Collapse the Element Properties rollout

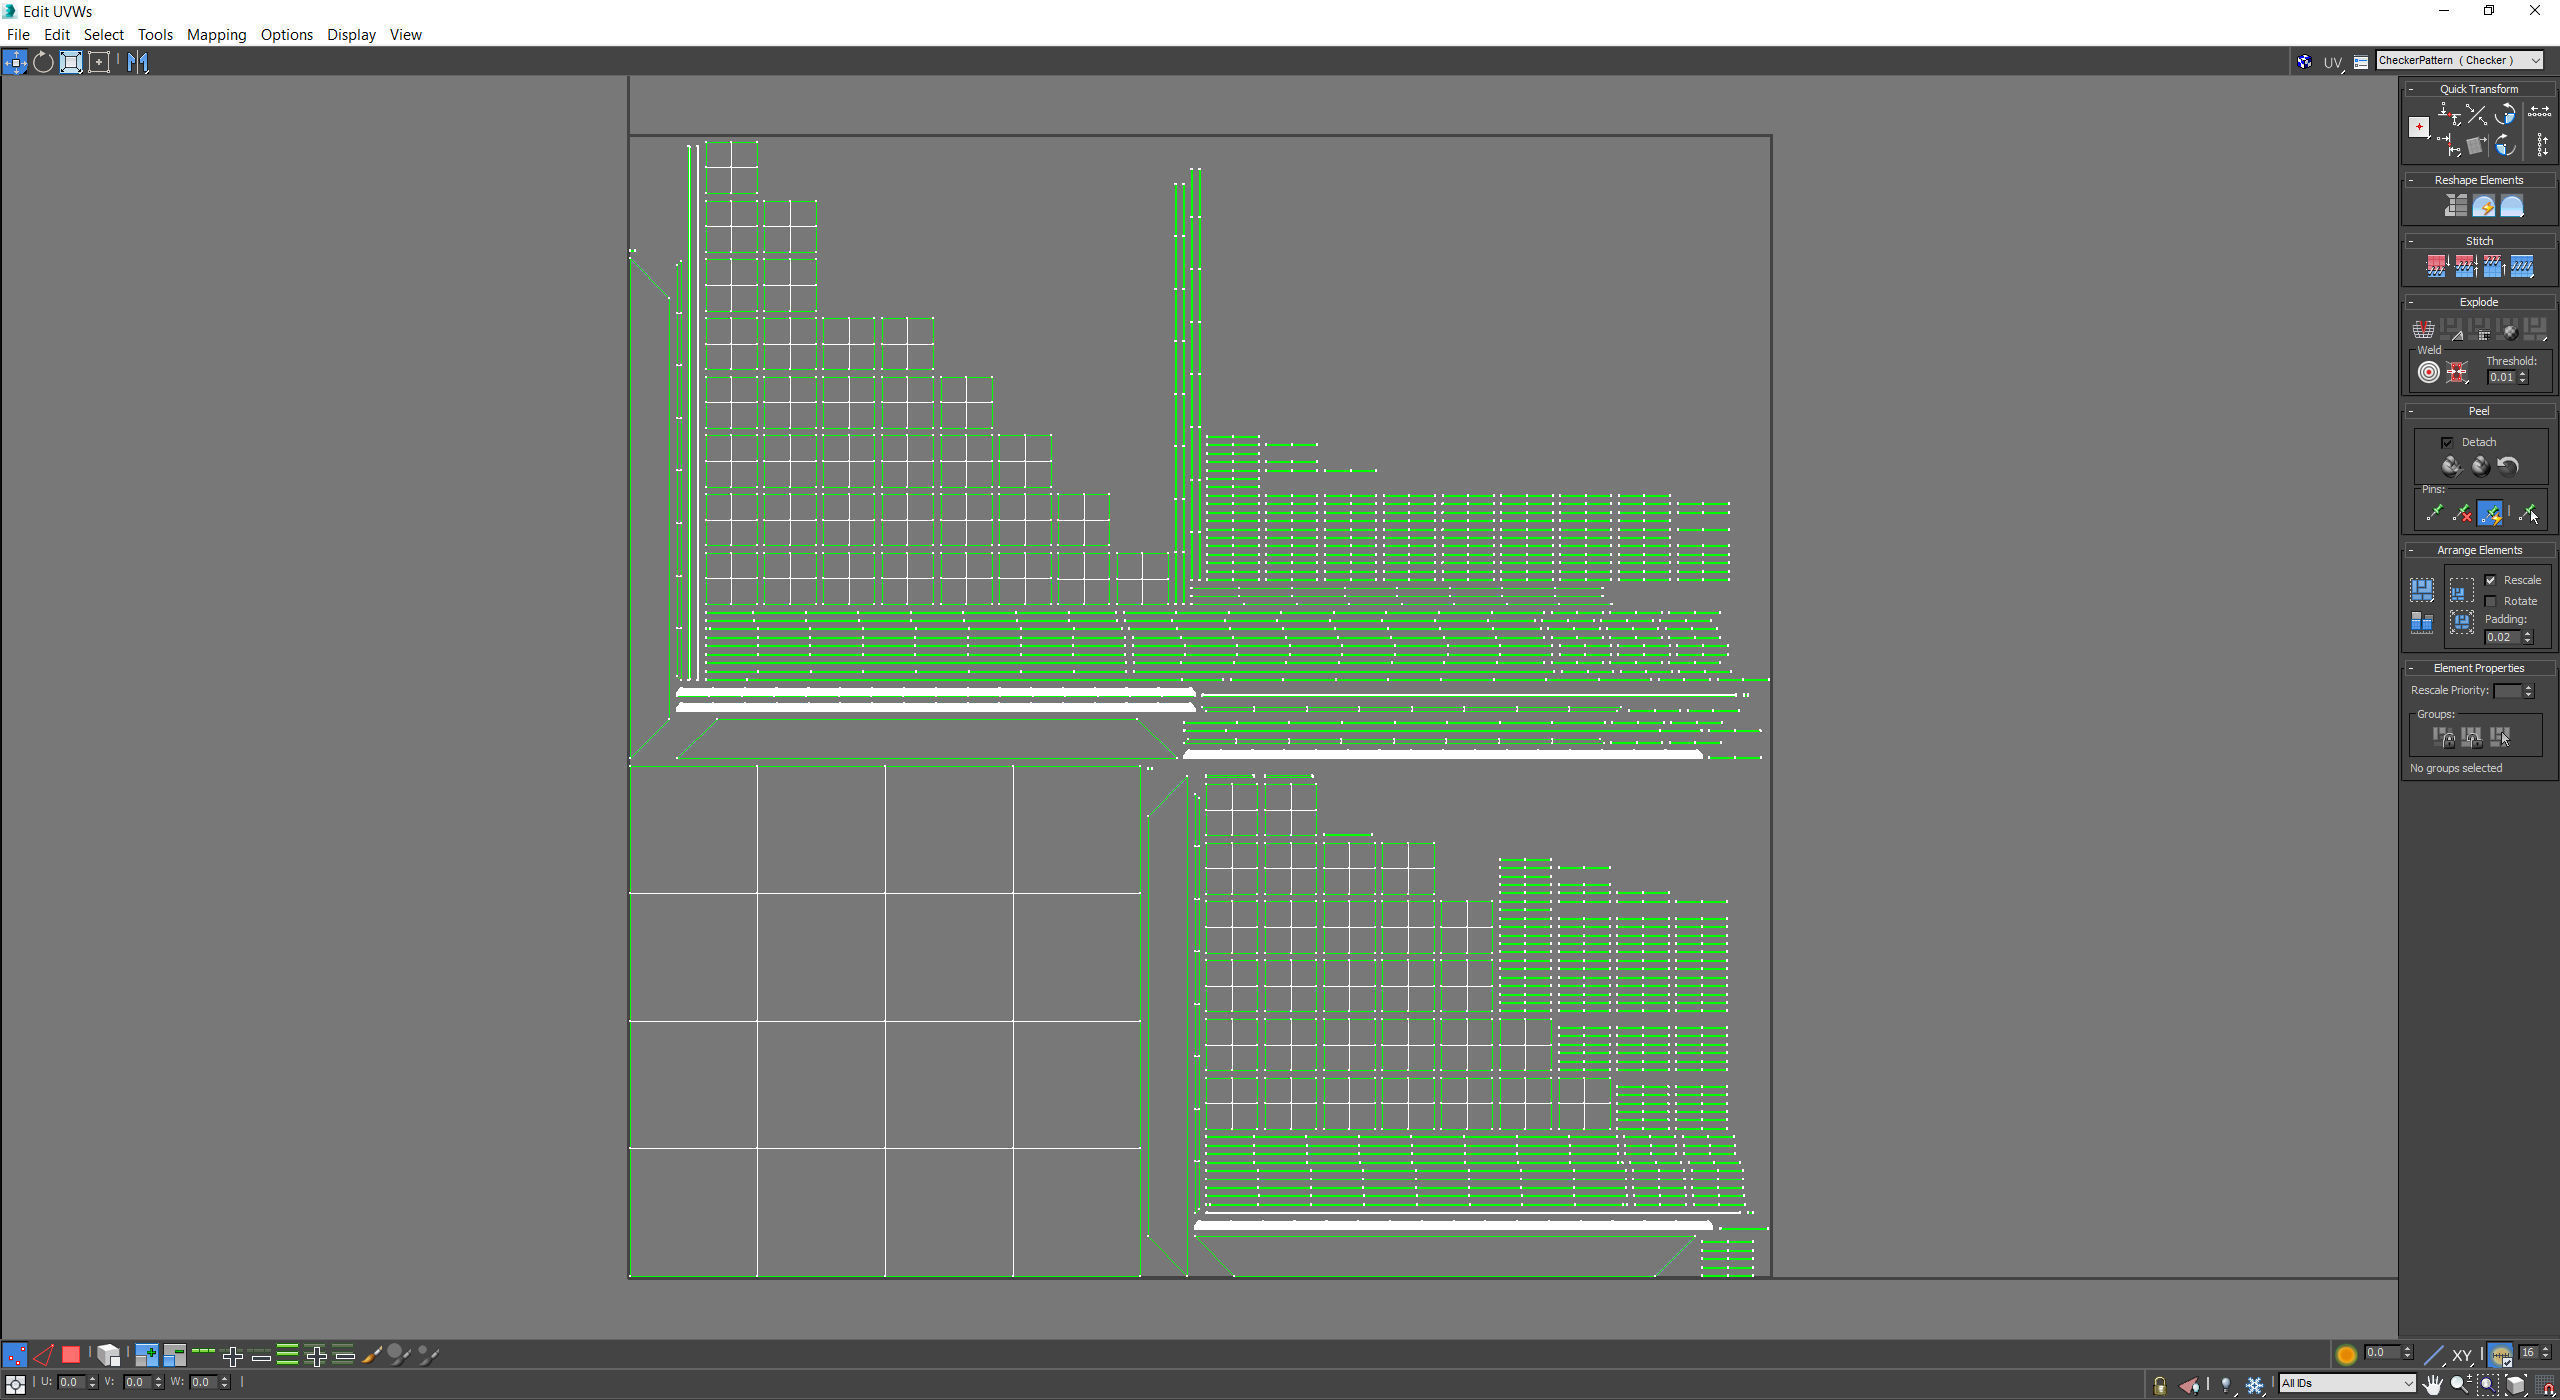point(2411,668)
